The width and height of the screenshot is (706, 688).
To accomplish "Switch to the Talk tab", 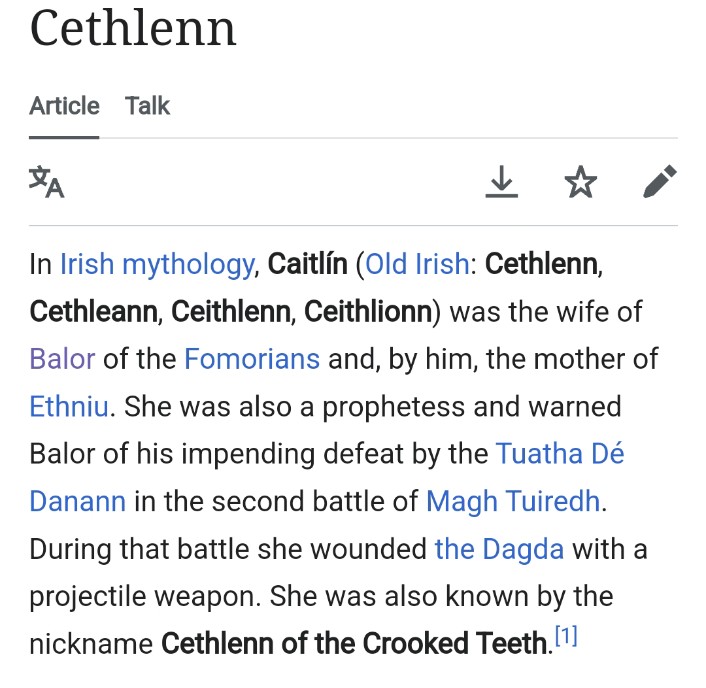I will [147, 106].
